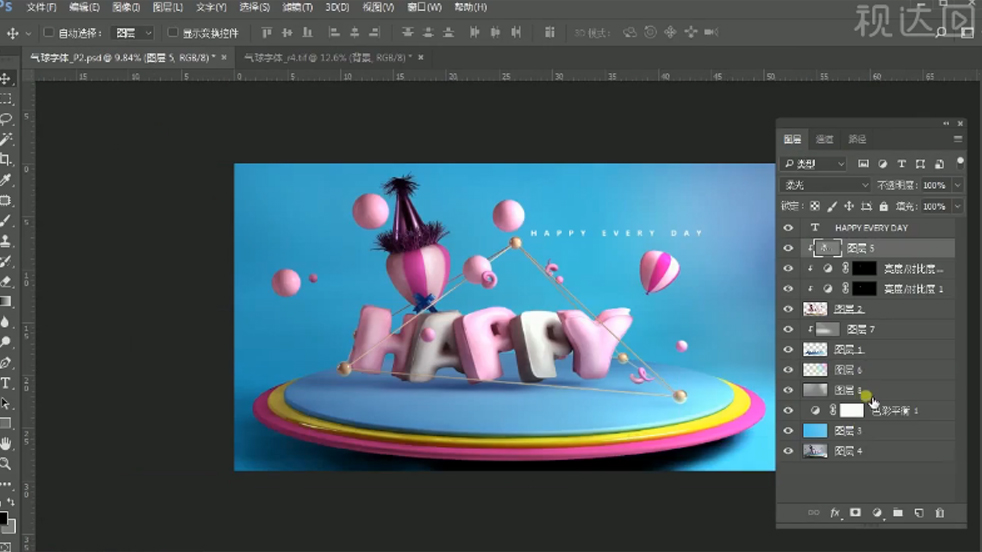Hide layer 图层 6

click(x=788, y=370)
